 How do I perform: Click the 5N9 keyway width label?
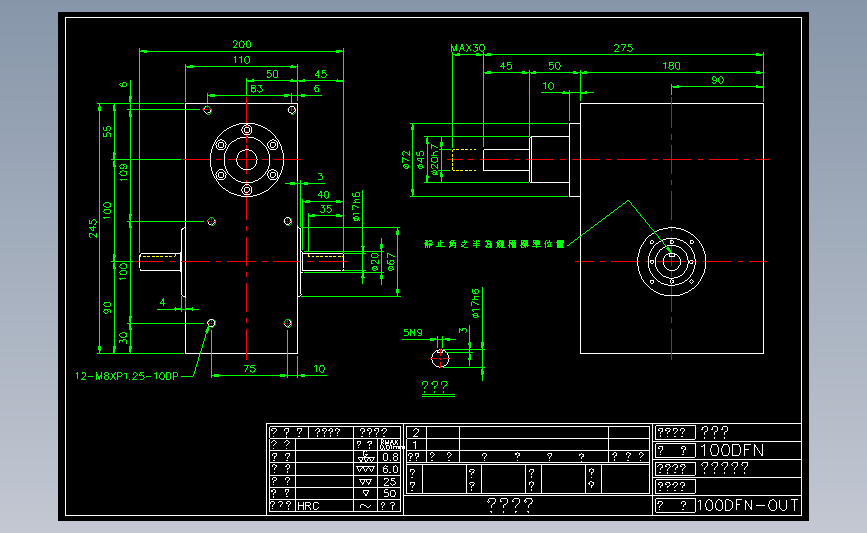(x=412, y=332)
